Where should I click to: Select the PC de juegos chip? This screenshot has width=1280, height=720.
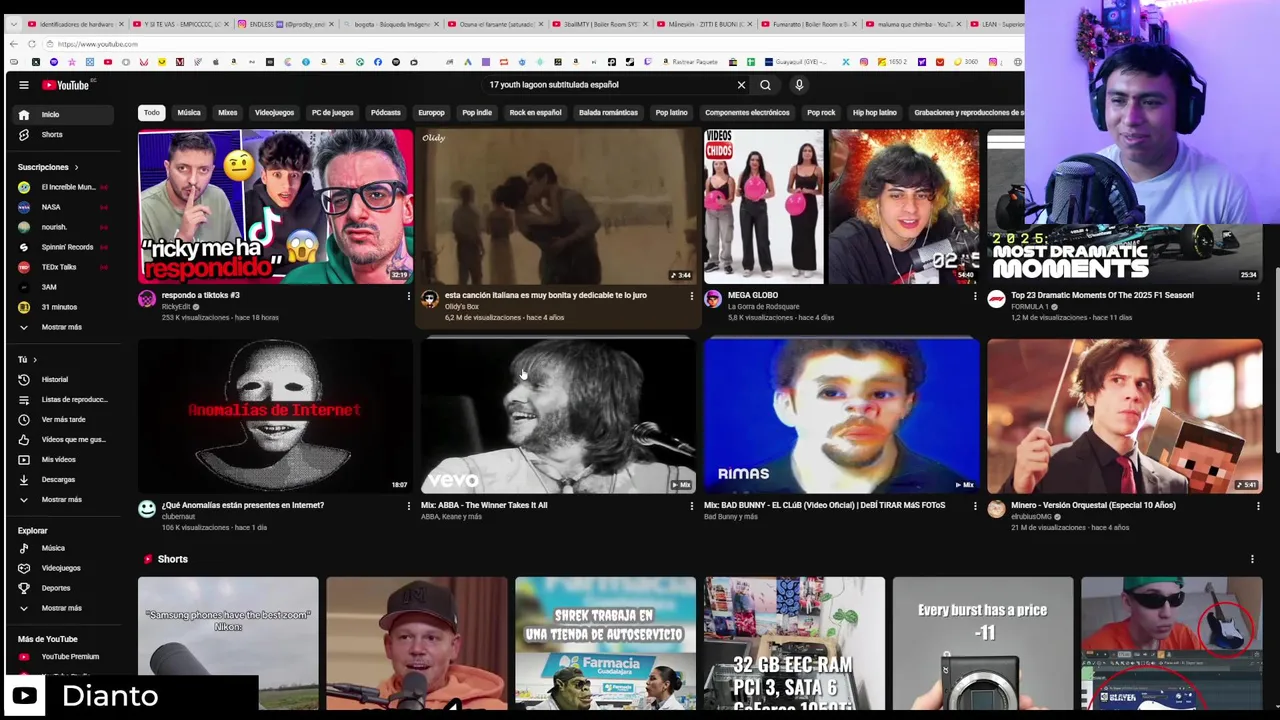[x=332, y=113]
